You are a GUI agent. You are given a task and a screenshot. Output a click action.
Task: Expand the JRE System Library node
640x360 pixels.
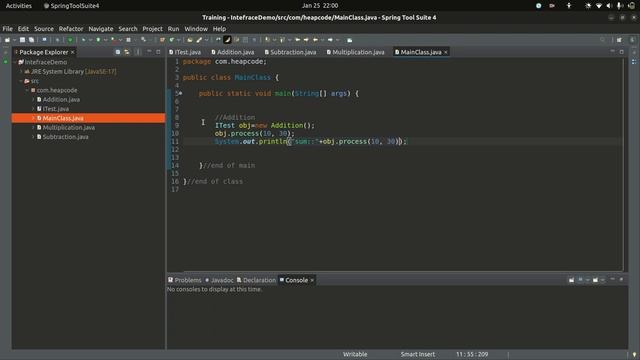21,71
